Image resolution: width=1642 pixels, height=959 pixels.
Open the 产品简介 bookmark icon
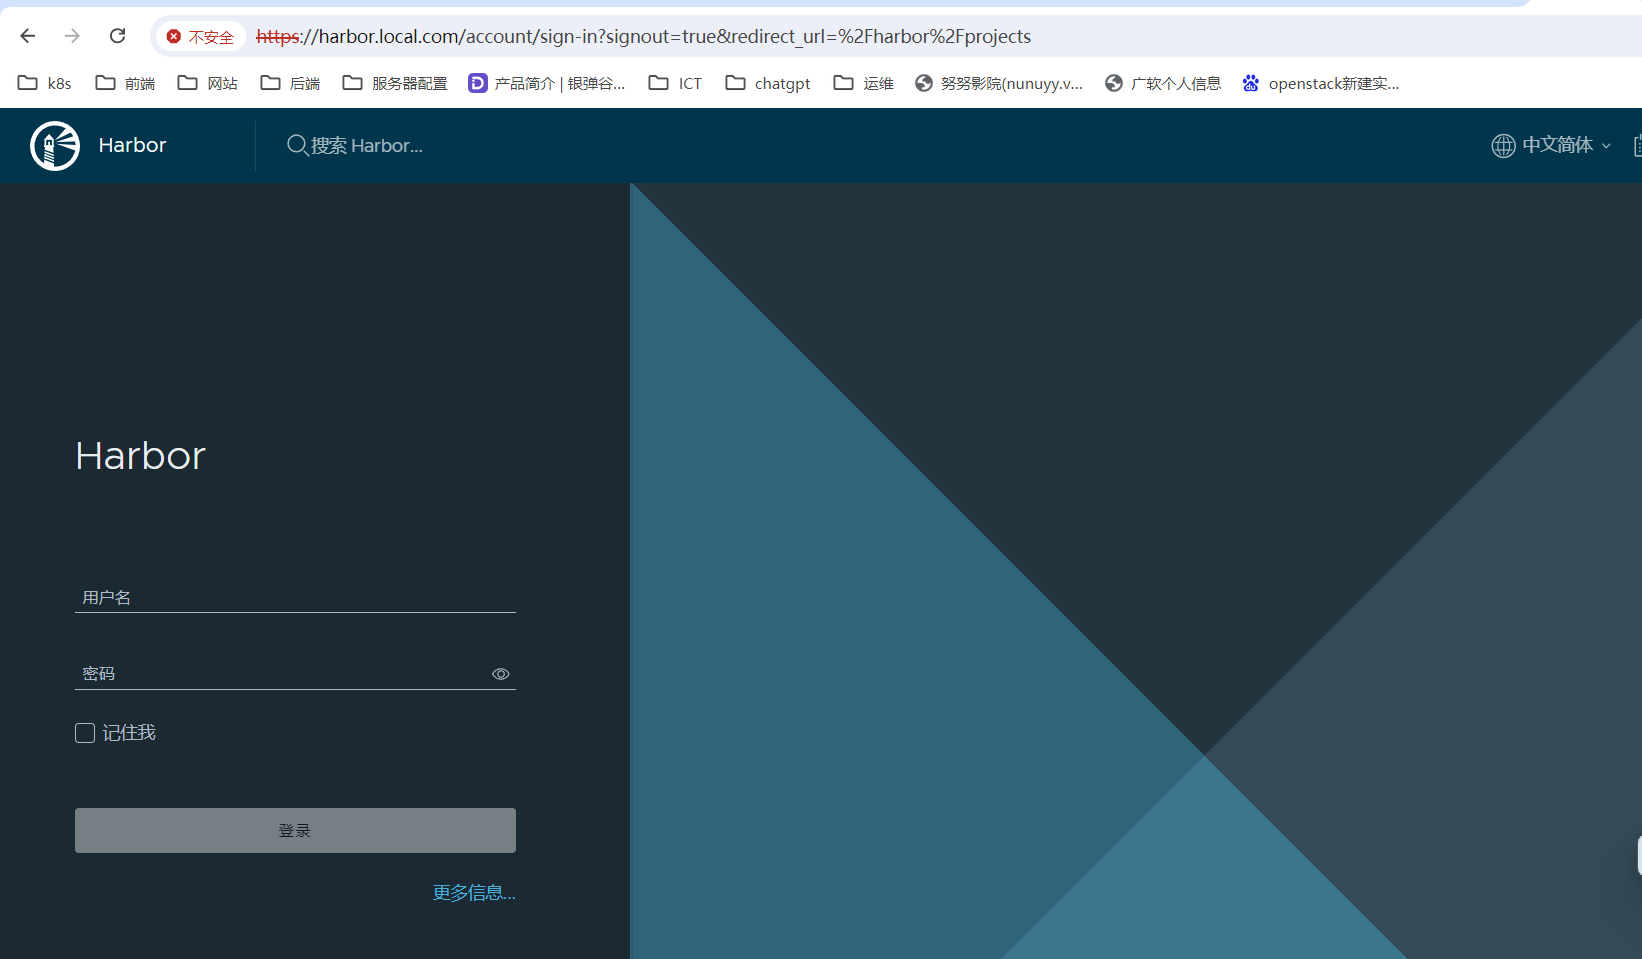(478, 83)
